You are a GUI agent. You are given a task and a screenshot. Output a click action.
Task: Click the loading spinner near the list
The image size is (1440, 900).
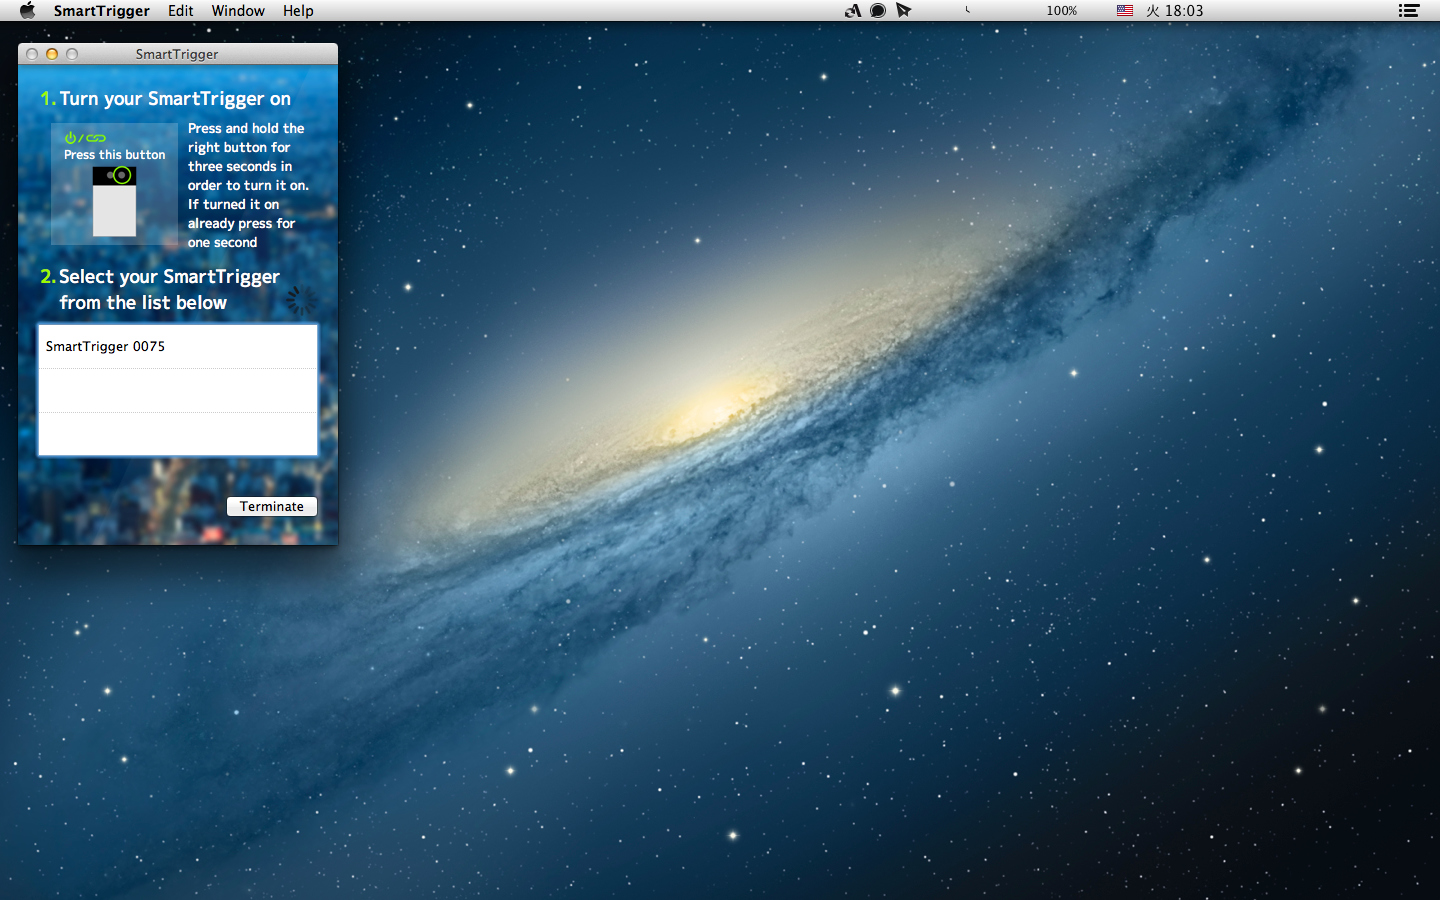click(x=301, y=299)
